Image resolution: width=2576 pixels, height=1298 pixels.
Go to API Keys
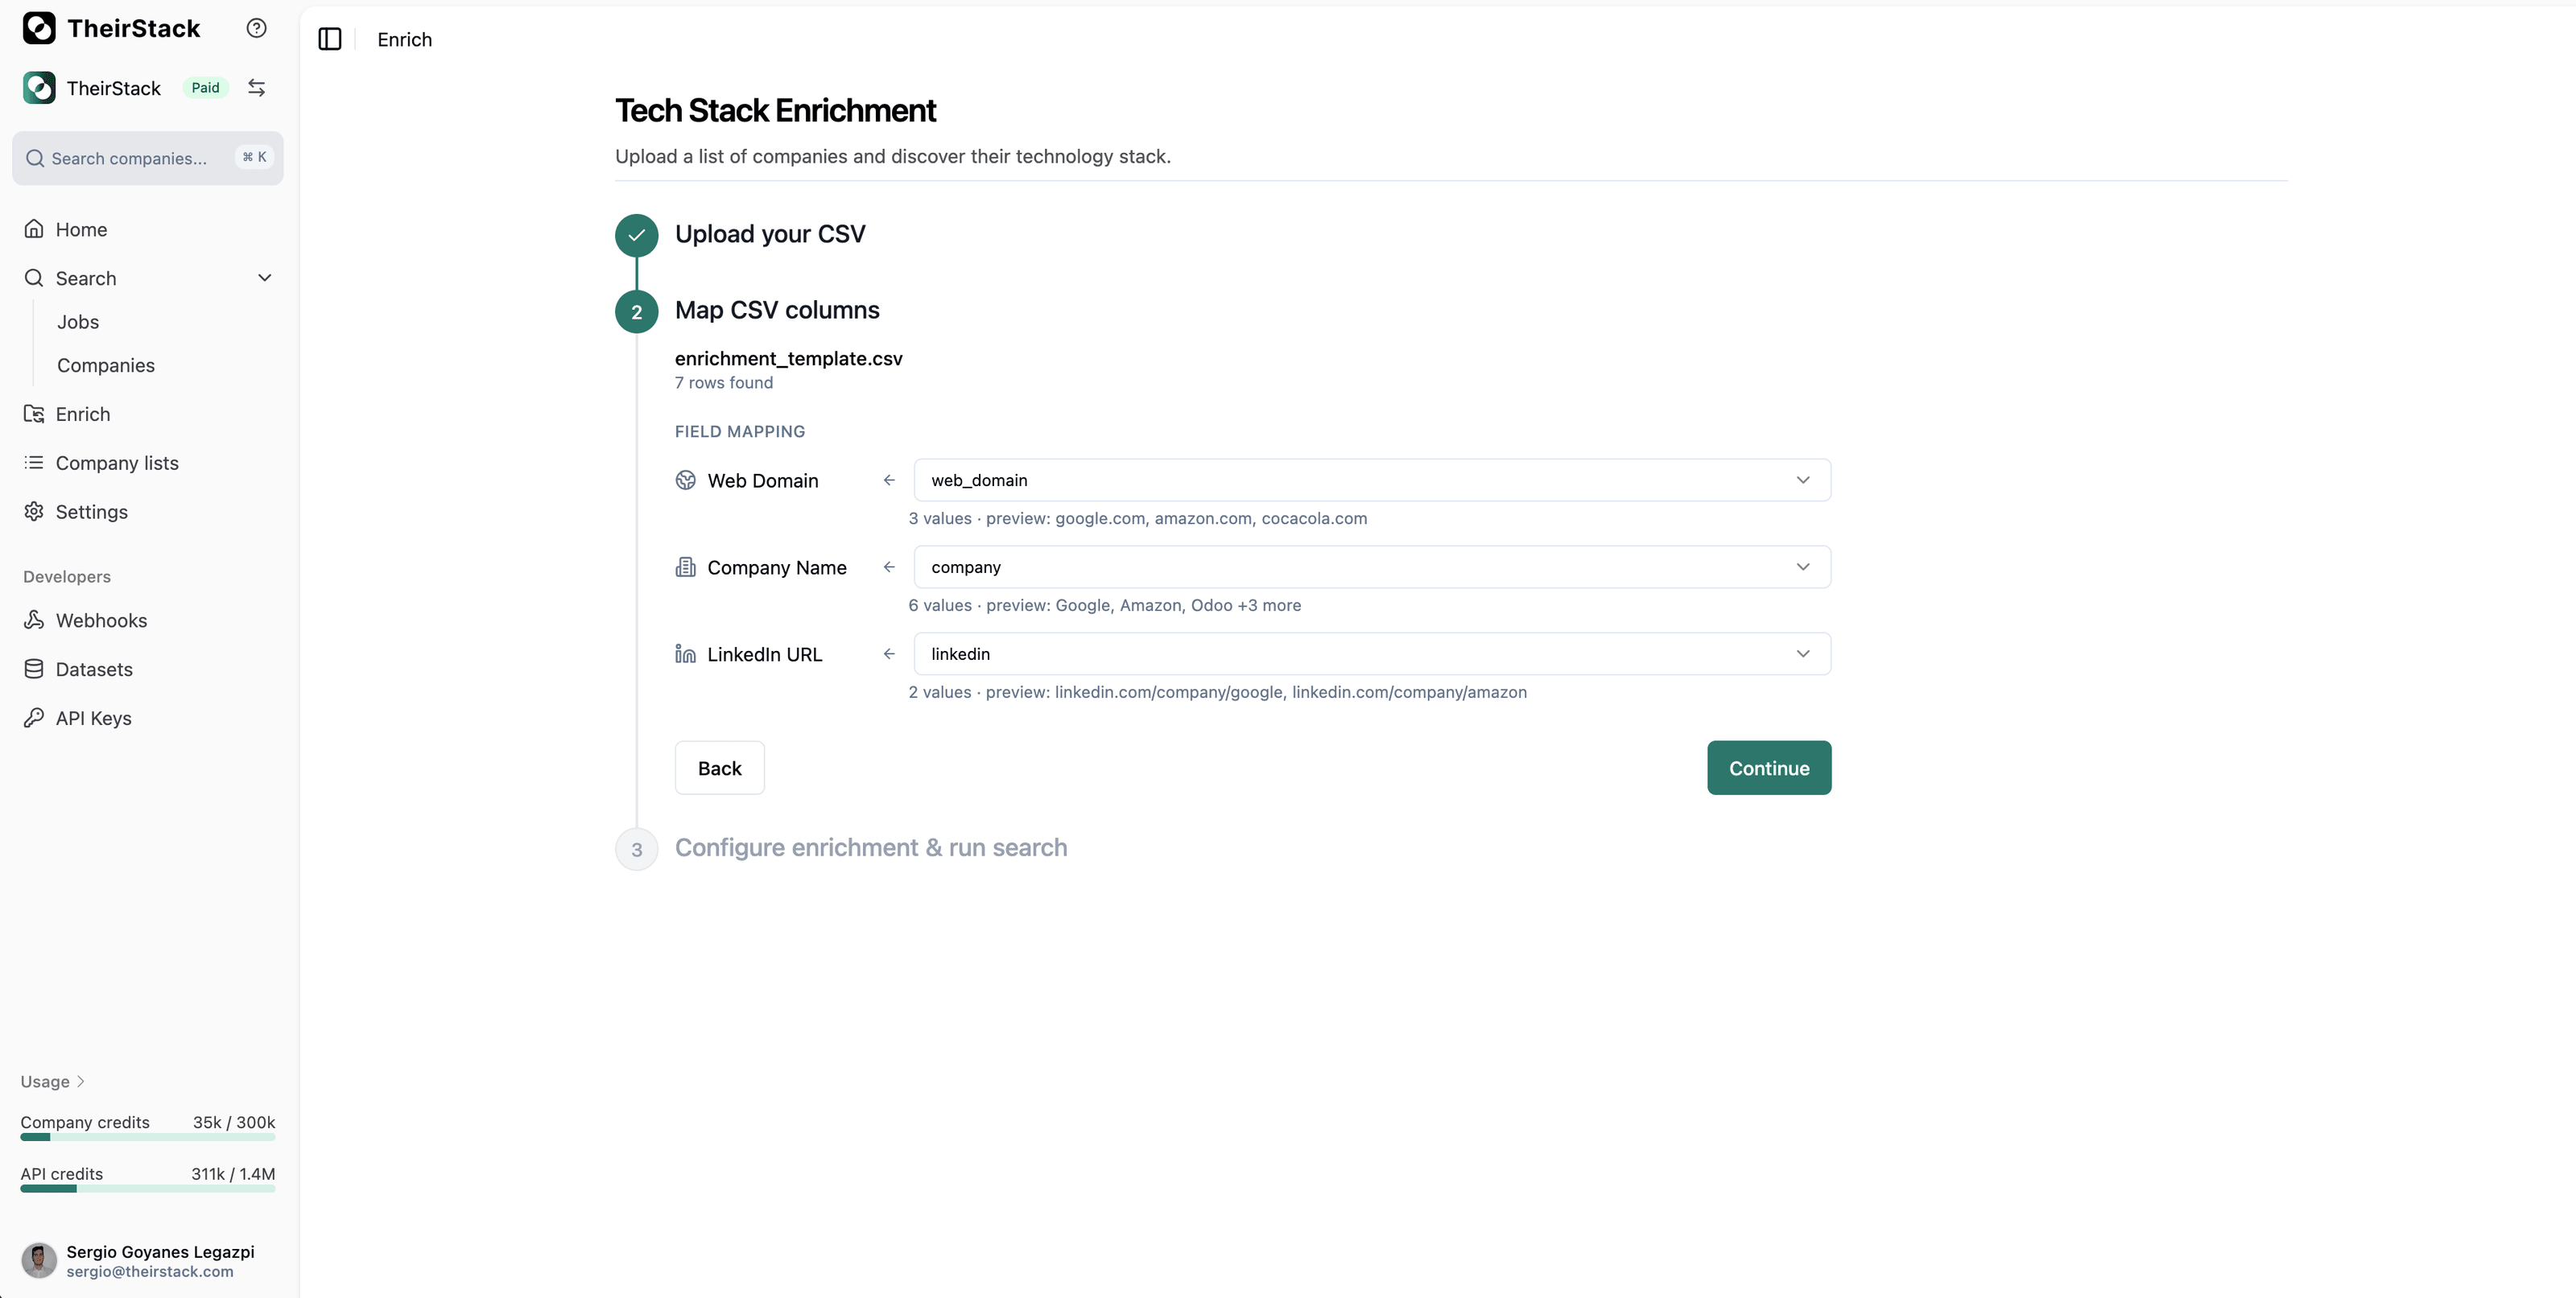93,718
